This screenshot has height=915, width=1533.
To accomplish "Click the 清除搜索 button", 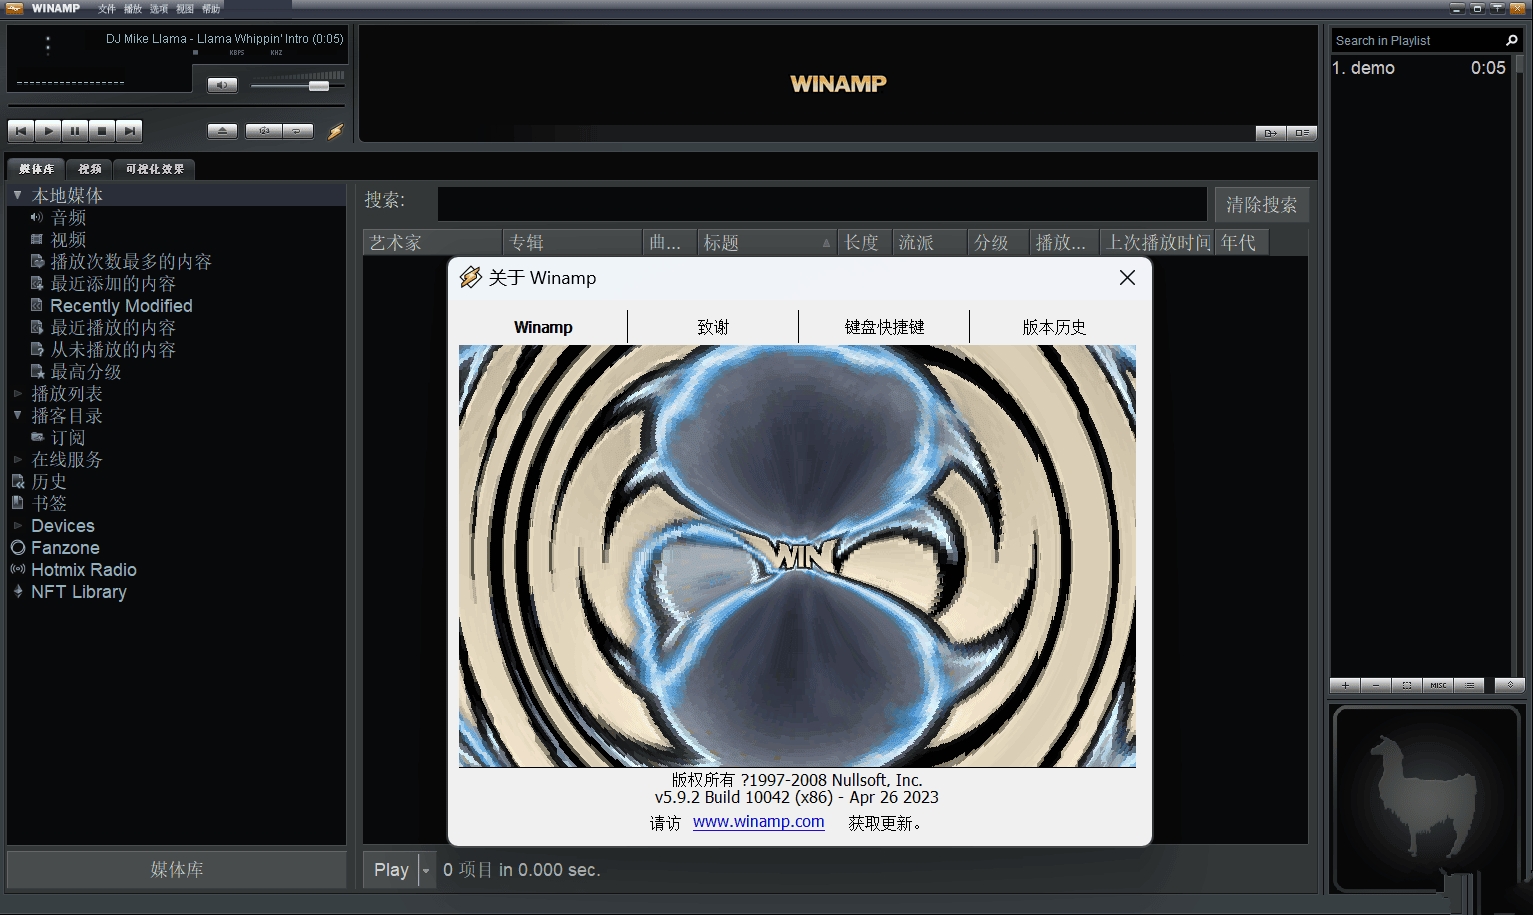I will tap(1262, 205).
